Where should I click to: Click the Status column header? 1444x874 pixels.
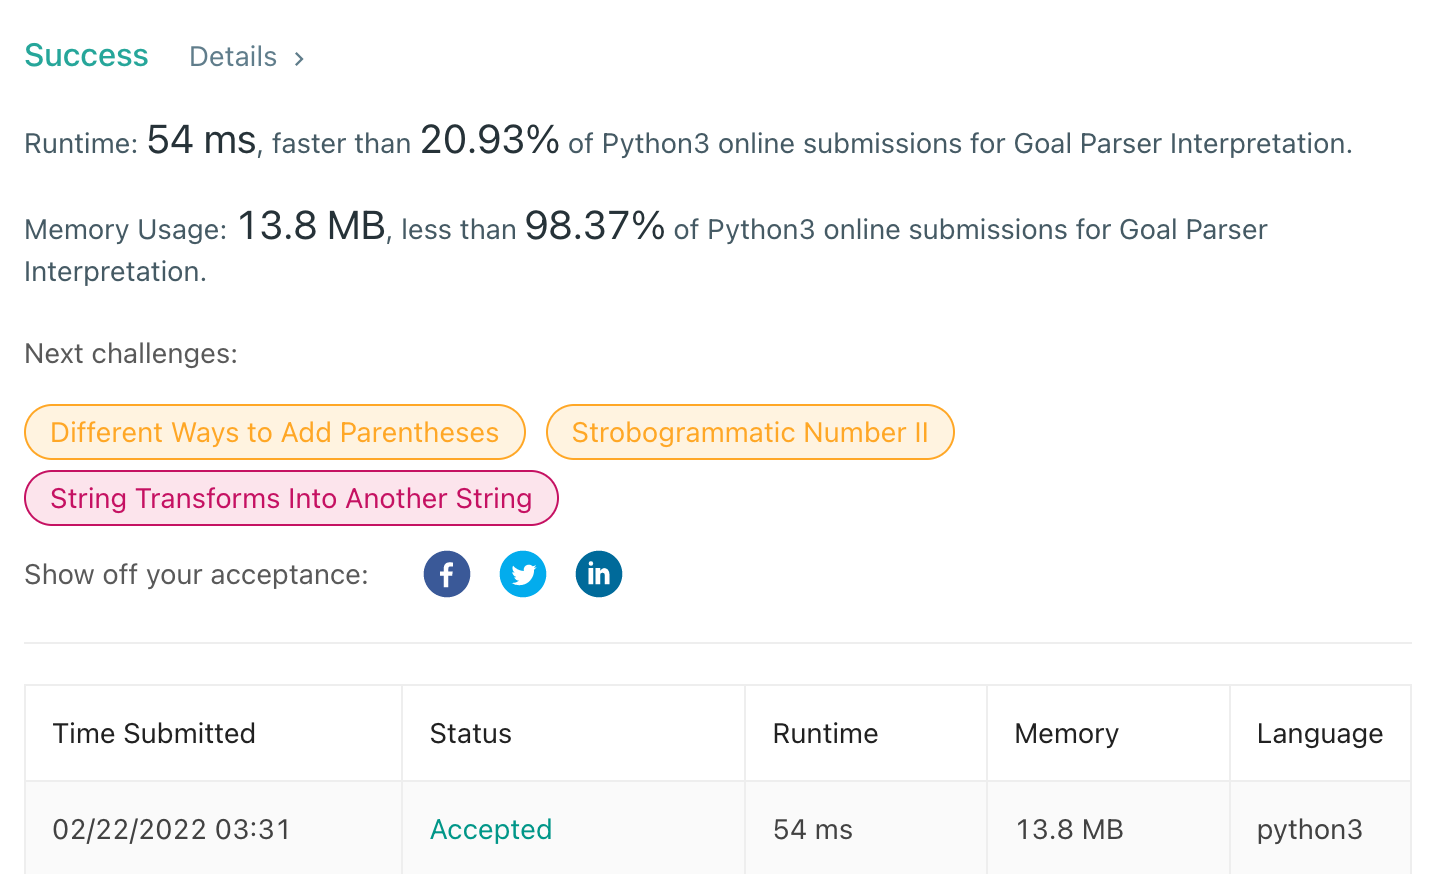coord(470,733)
